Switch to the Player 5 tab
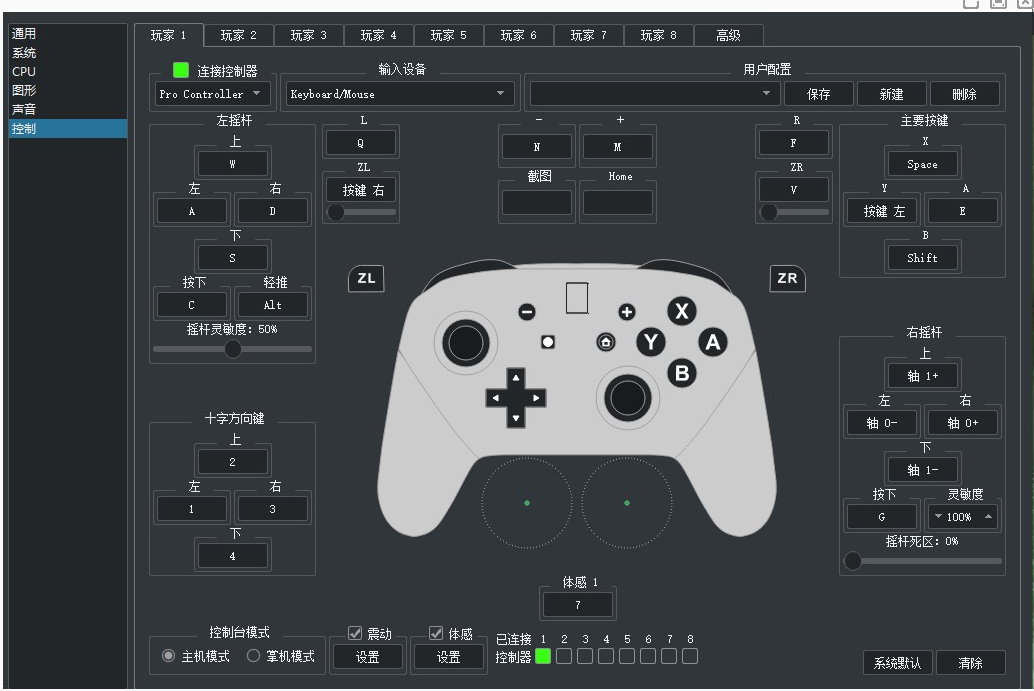 [x=448, y=35]
